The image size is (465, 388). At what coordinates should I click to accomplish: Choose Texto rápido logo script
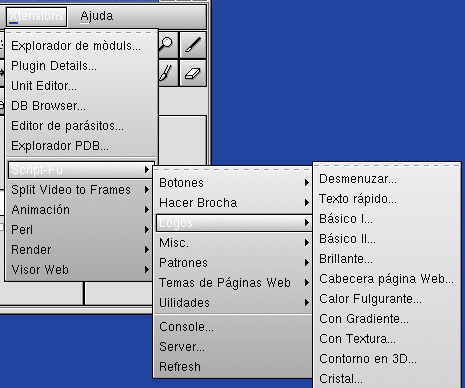[387, 199]
